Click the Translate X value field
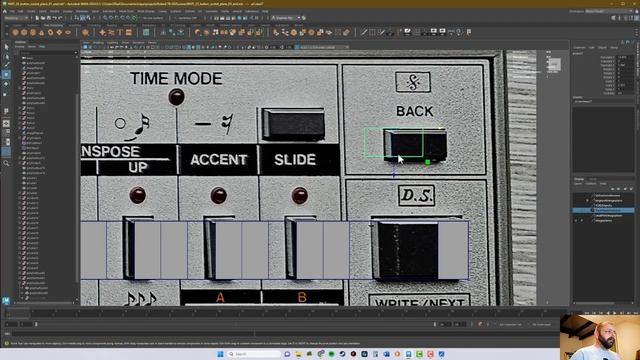This screenshot has width=640, height=360. pyautogui.click(x=625, y=58)
